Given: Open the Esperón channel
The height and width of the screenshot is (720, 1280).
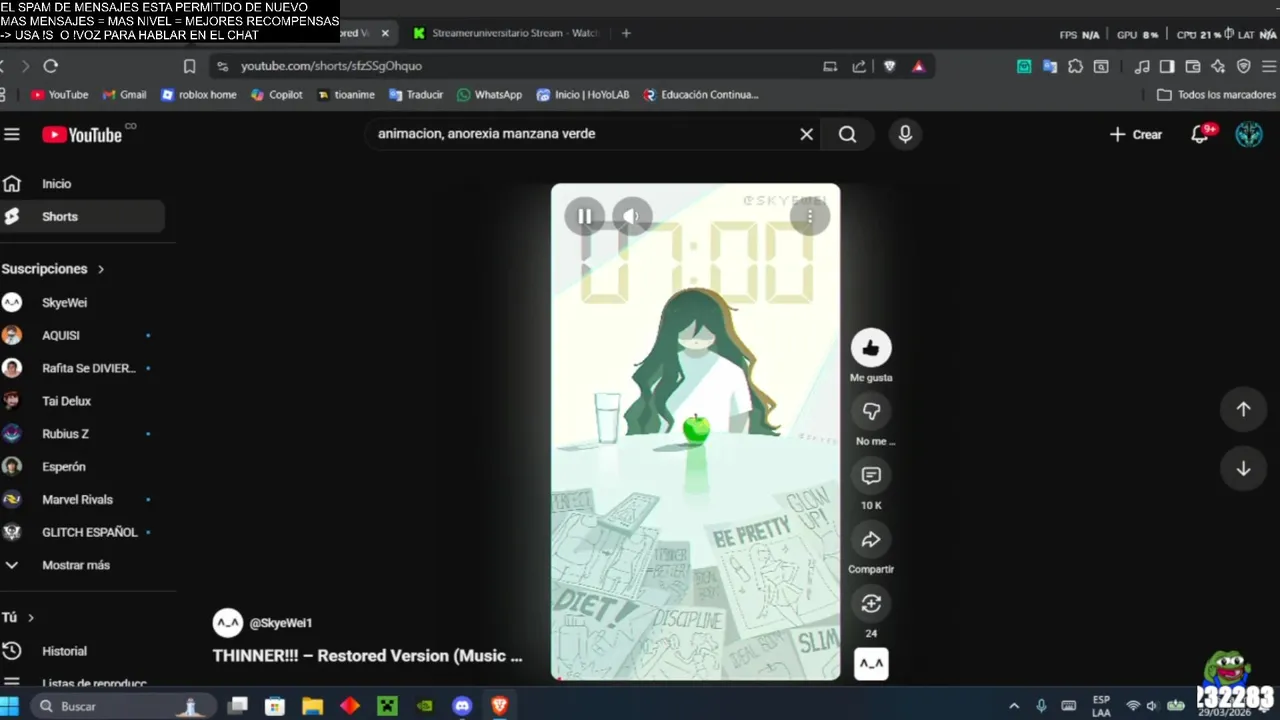Looking at the screenshot, I should point(82,467).
